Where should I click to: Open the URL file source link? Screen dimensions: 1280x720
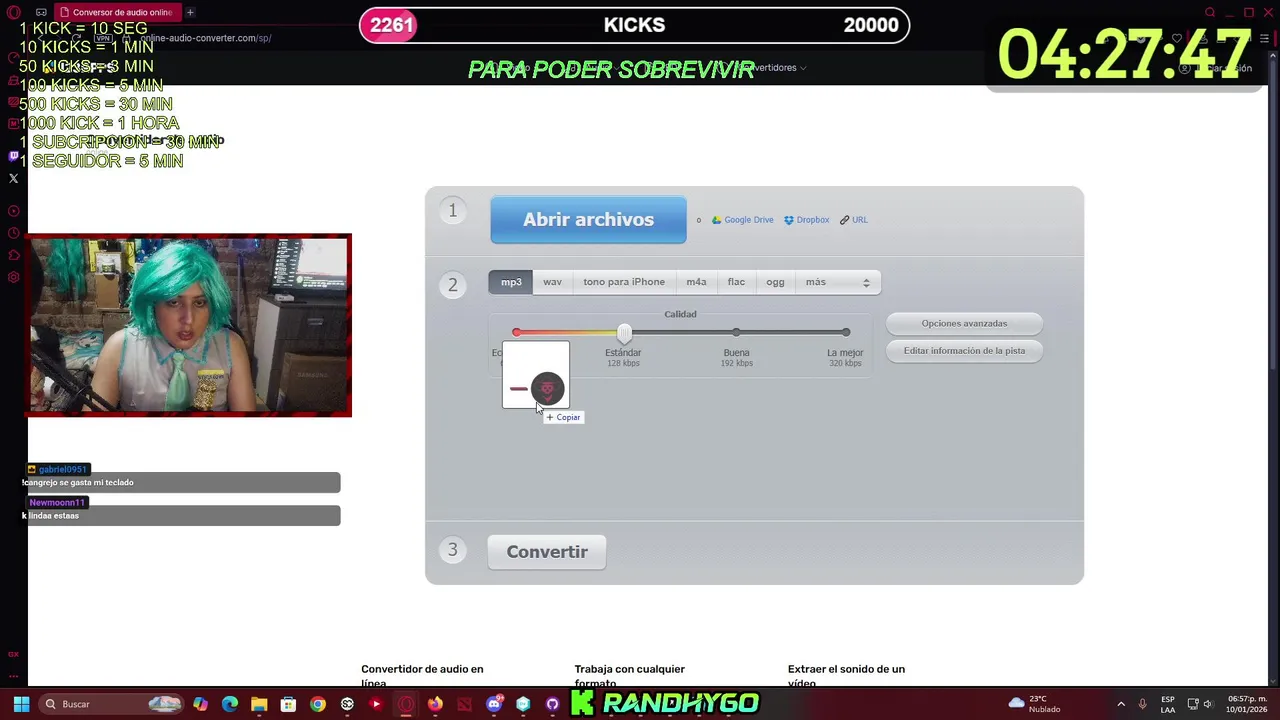coord(854,220)
